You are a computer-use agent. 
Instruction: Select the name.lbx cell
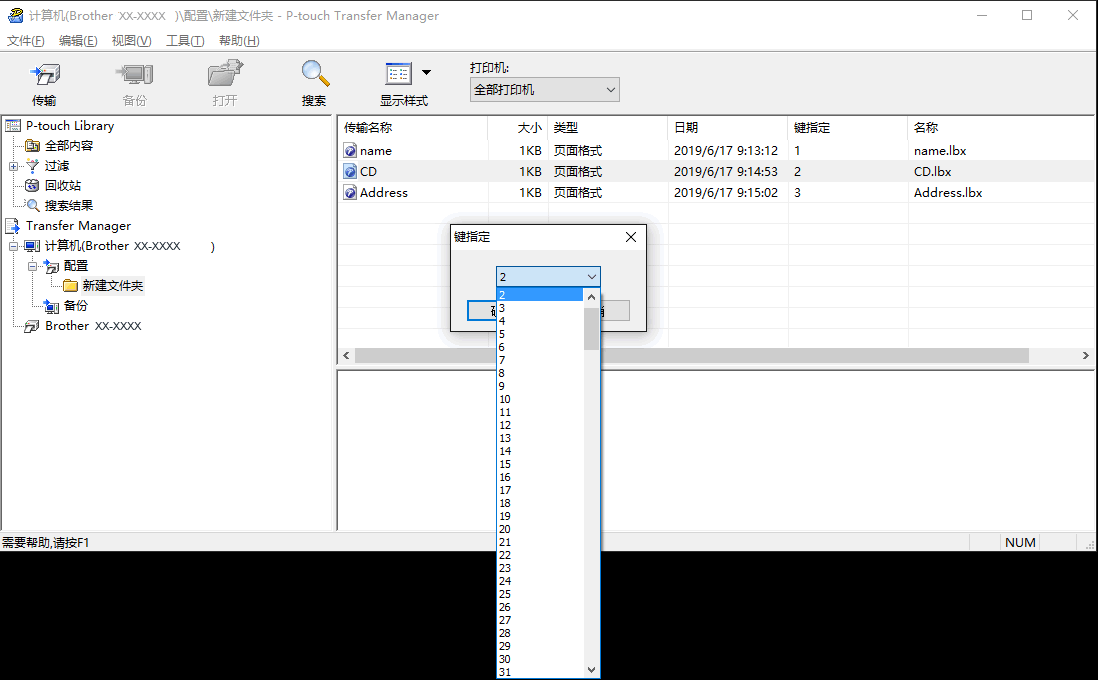coord(940,151)
